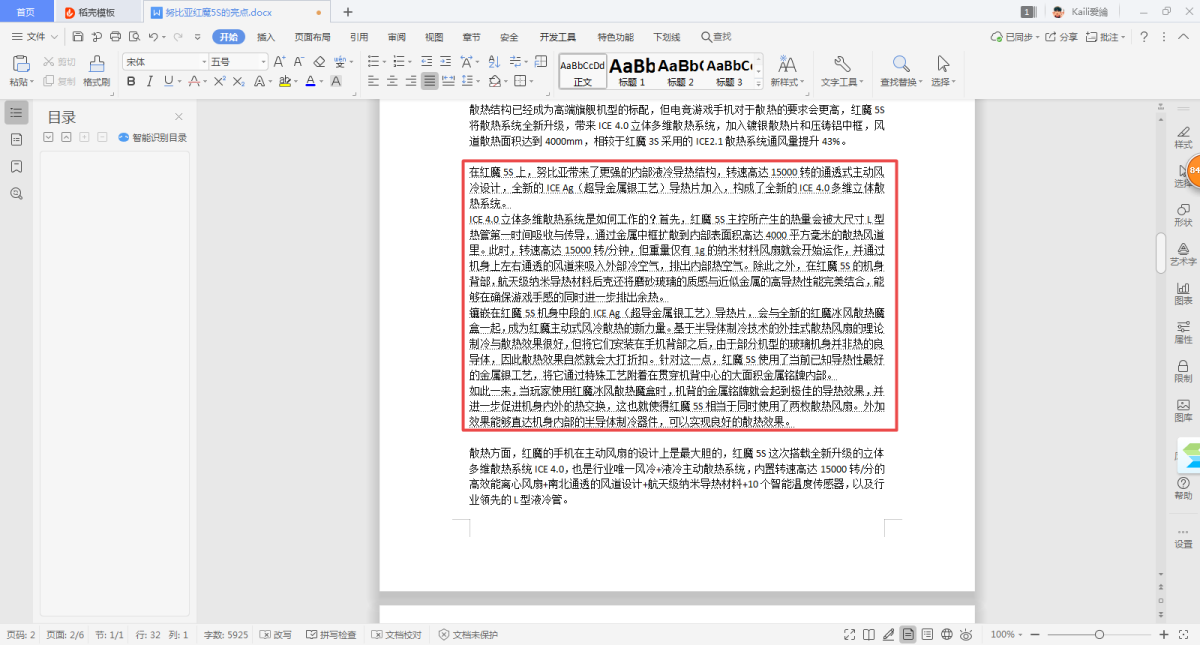The height and width of the screenshot is (645, 1200).
Task: Open the font name dropdown showing 宋体
Action: (164, 61)
